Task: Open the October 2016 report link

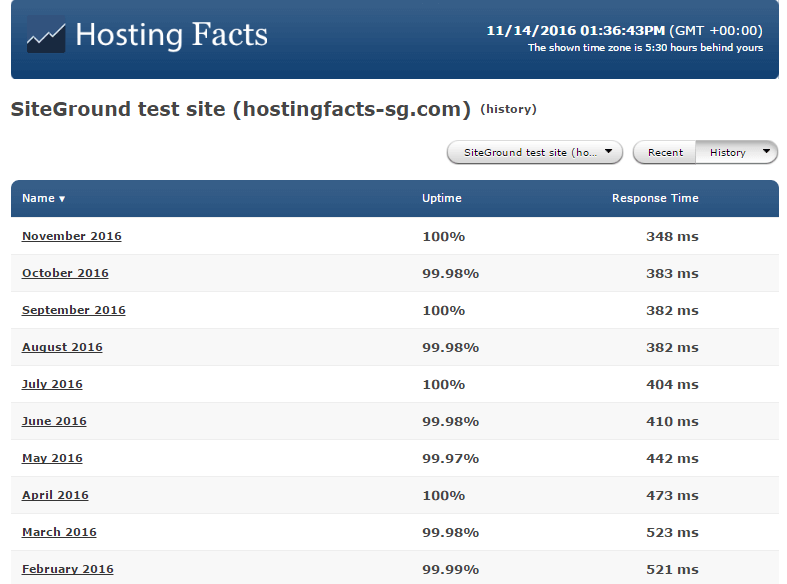Action: (x=65, y=273)
